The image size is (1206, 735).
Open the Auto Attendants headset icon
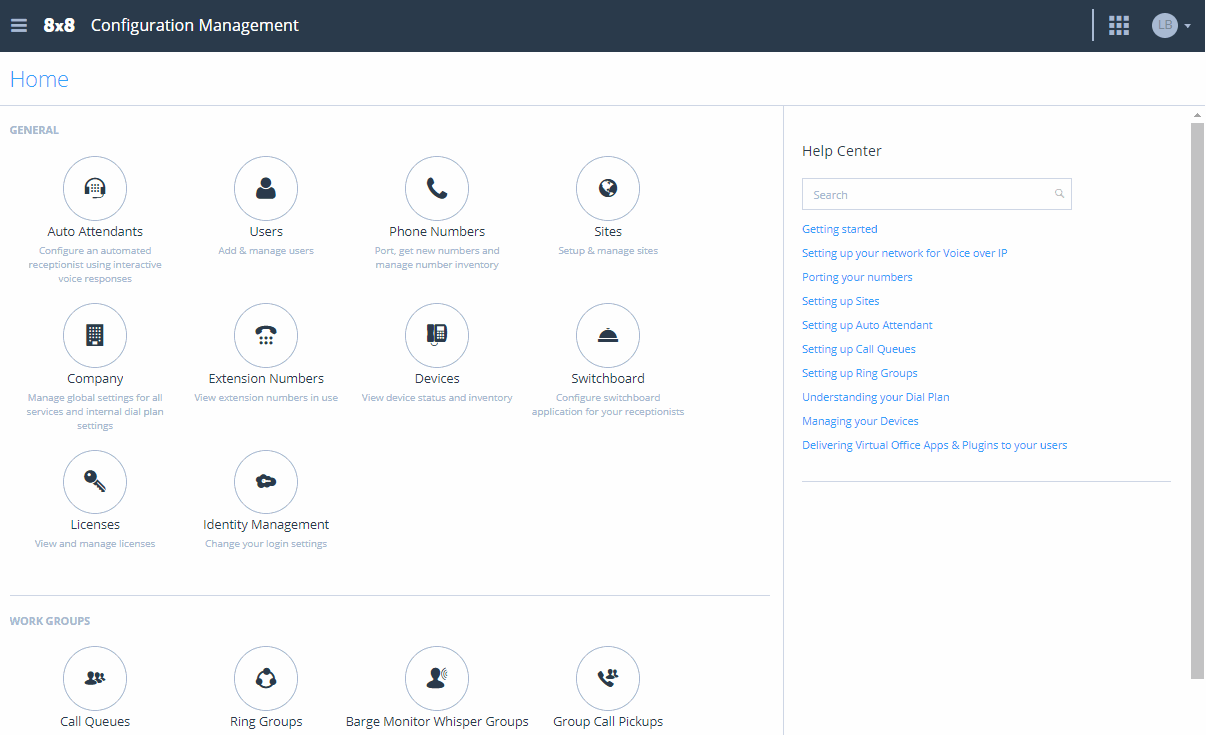click(x=95, y=188)
